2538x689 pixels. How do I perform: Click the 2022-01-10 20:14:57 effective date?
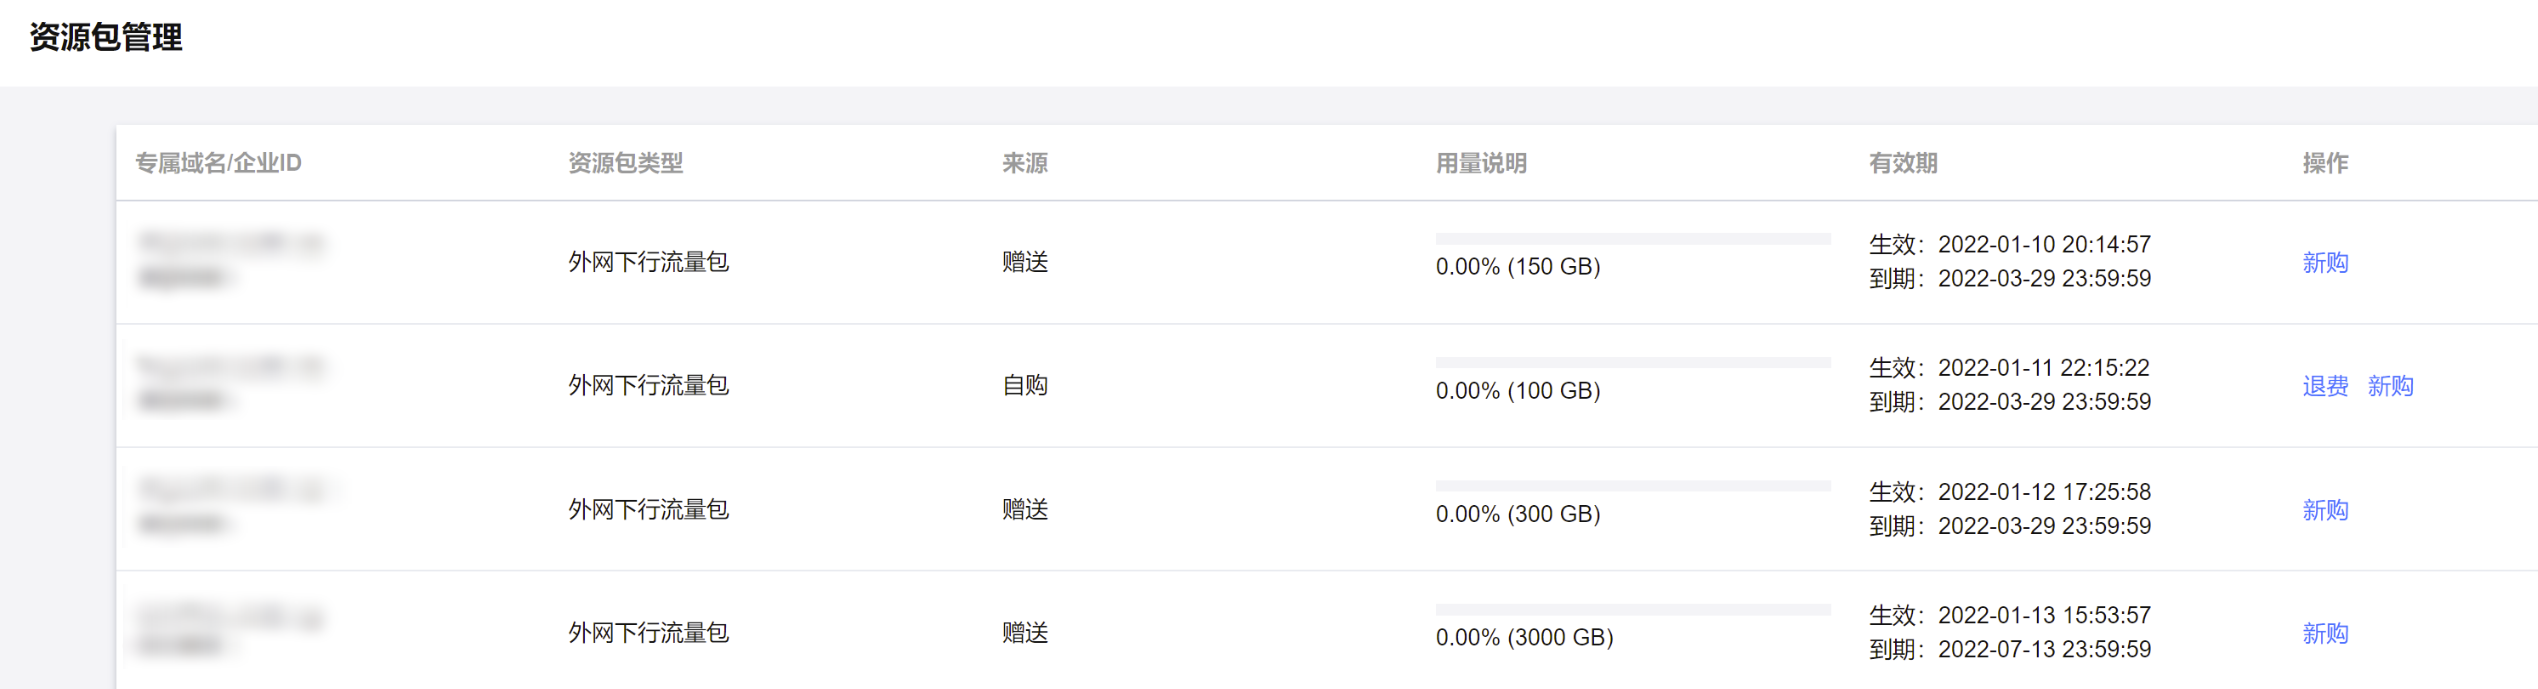2043,245
